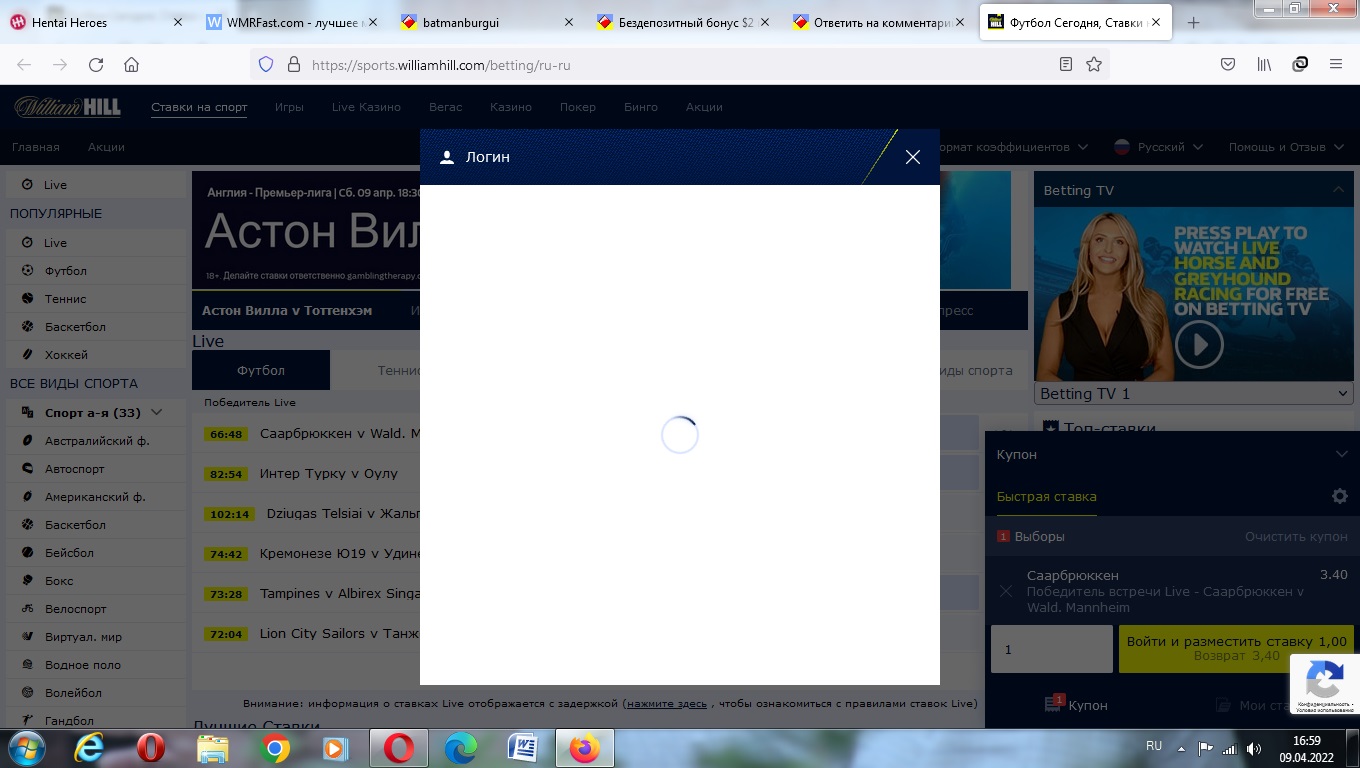Open Бейсбол in the sports list
1360x768 pixels.
(95, 553)
